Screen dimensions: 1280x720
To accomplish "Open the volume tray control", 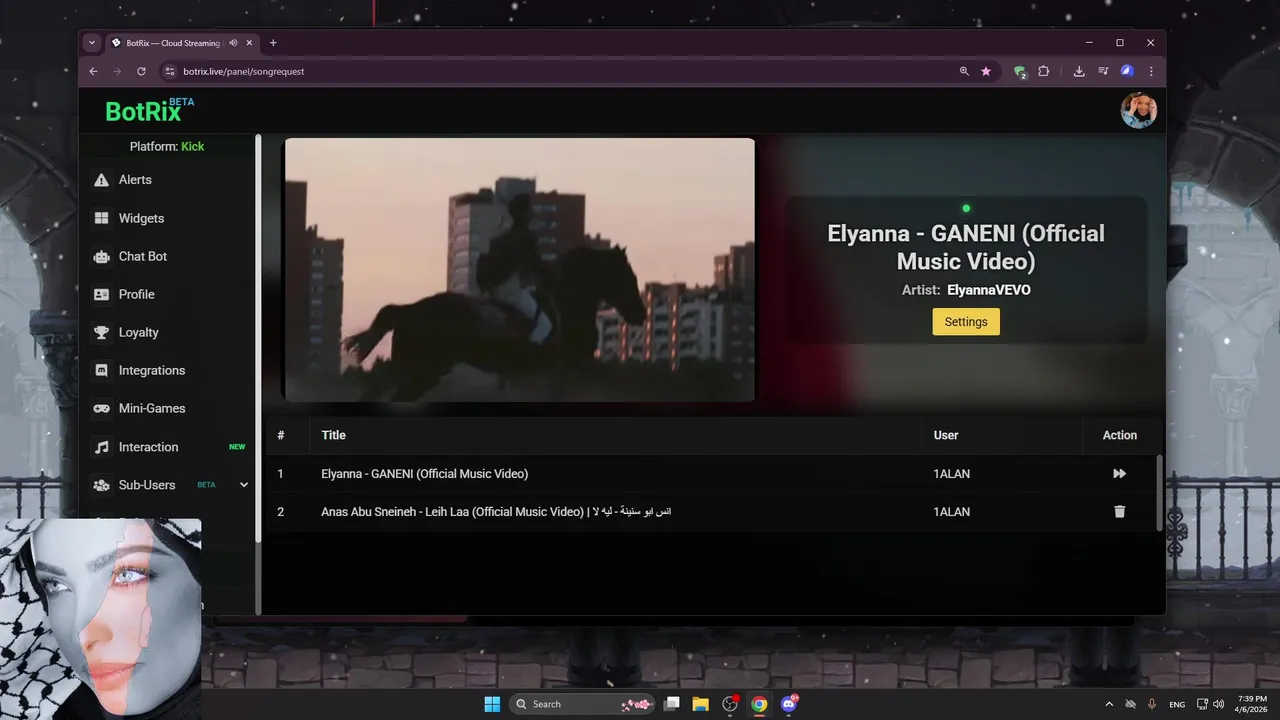I will click(x=1218, y=704).
